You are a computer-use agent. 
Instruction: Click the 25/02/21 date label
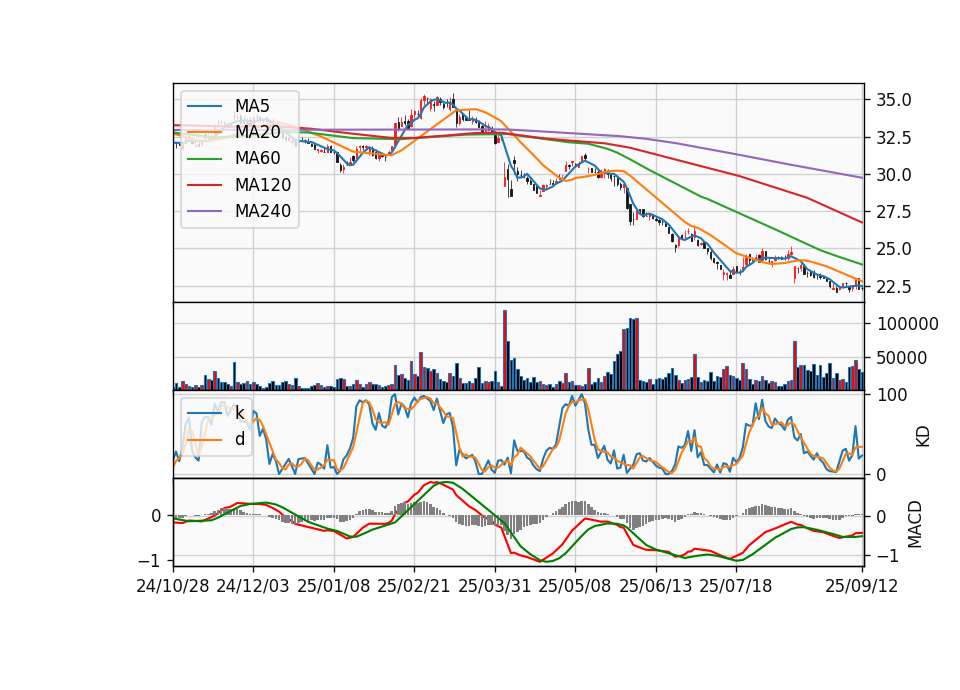point(414,586)
